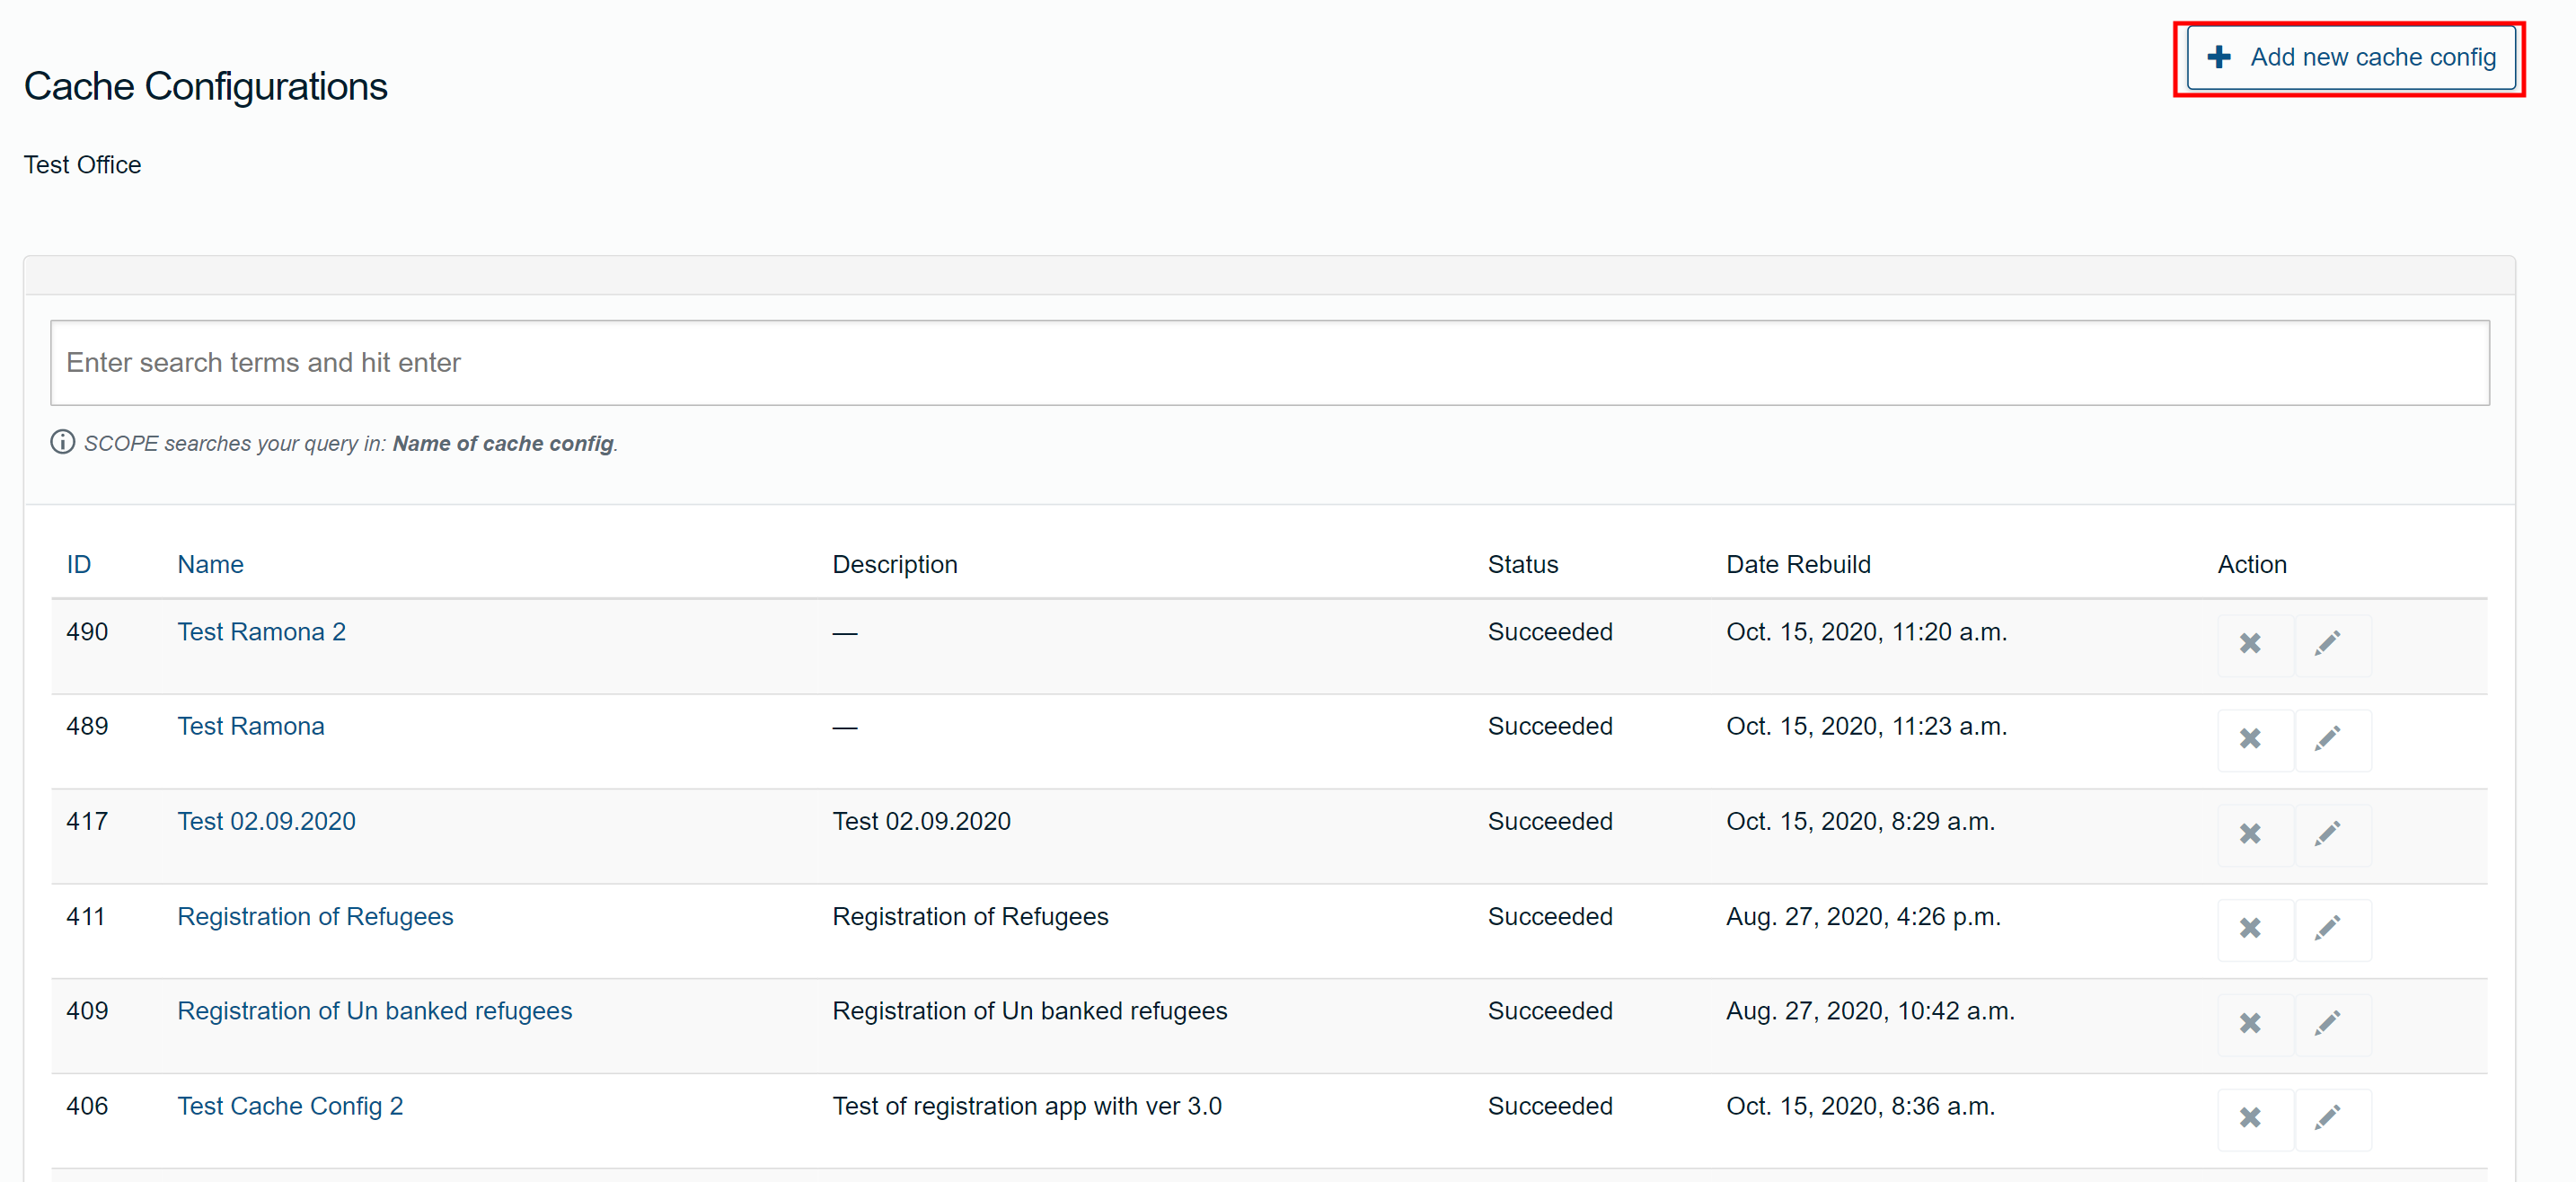The height and width of the screenshot is (1182, 2576).
Task: Remove the Test 02.09.2020 cache config
Action: tap(2250, 834)
